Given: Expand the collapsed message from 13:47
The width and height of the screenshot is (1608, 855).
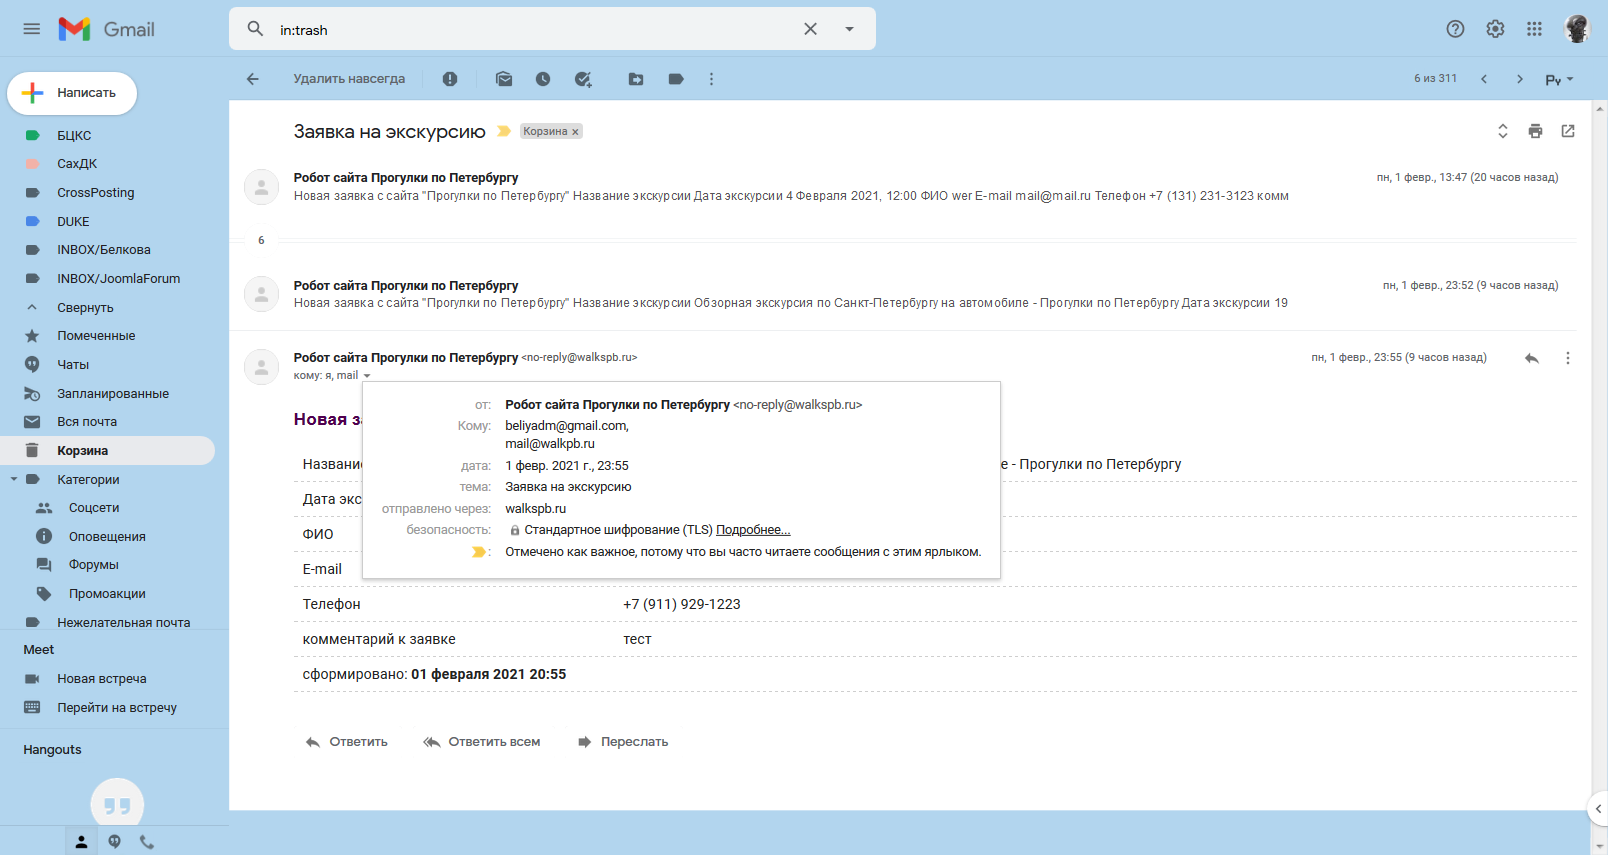Looking at the screenshot, I should 902,186.
